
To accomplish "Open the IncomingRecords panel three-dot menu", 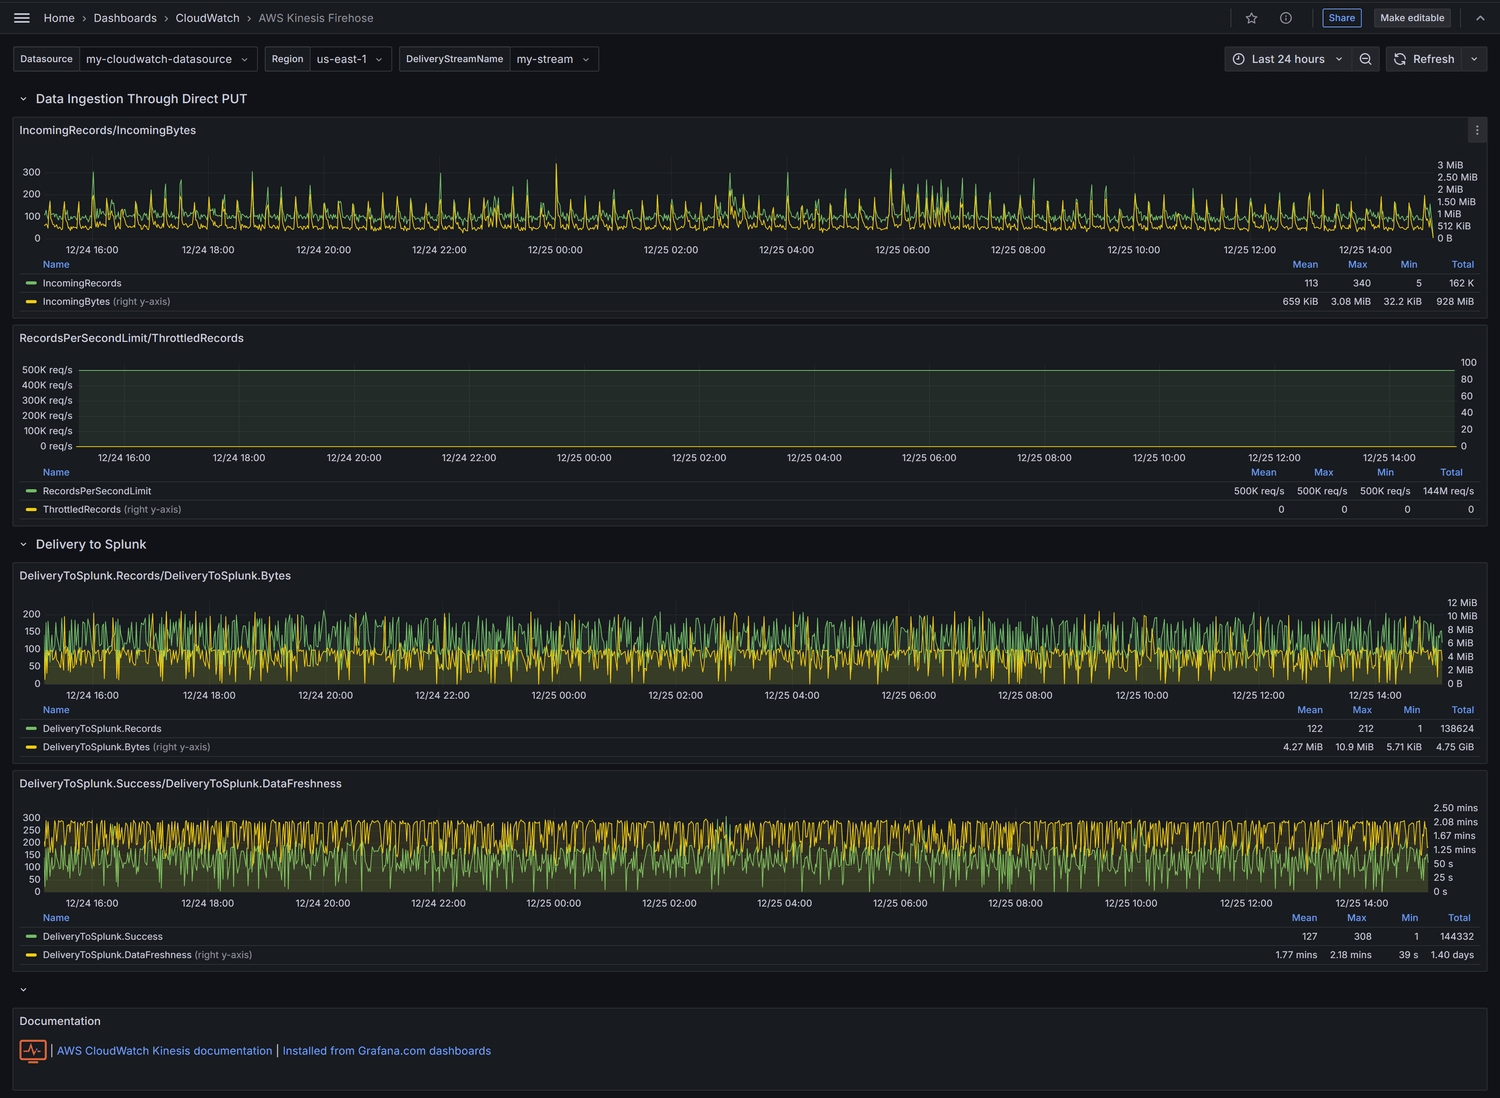I will (1476, 130).
